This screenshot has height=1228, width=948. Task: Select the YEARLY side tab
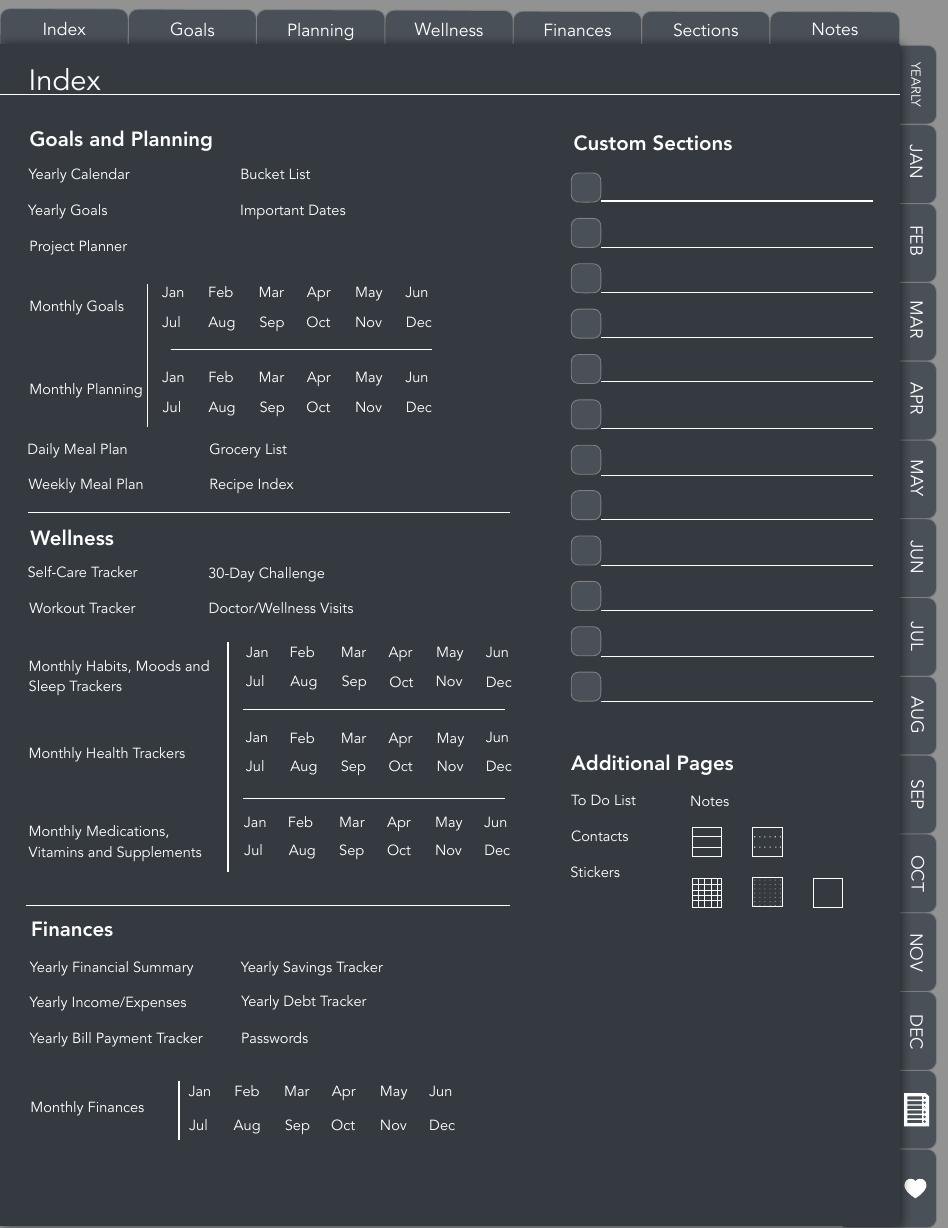[x=916, y=84]
